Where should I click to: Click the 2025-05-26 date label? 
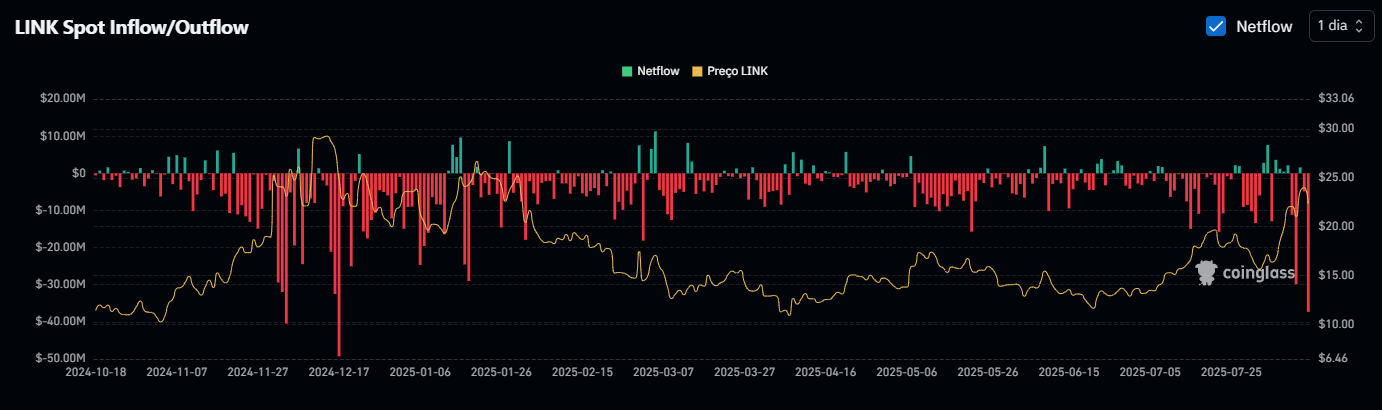point(988,371)
